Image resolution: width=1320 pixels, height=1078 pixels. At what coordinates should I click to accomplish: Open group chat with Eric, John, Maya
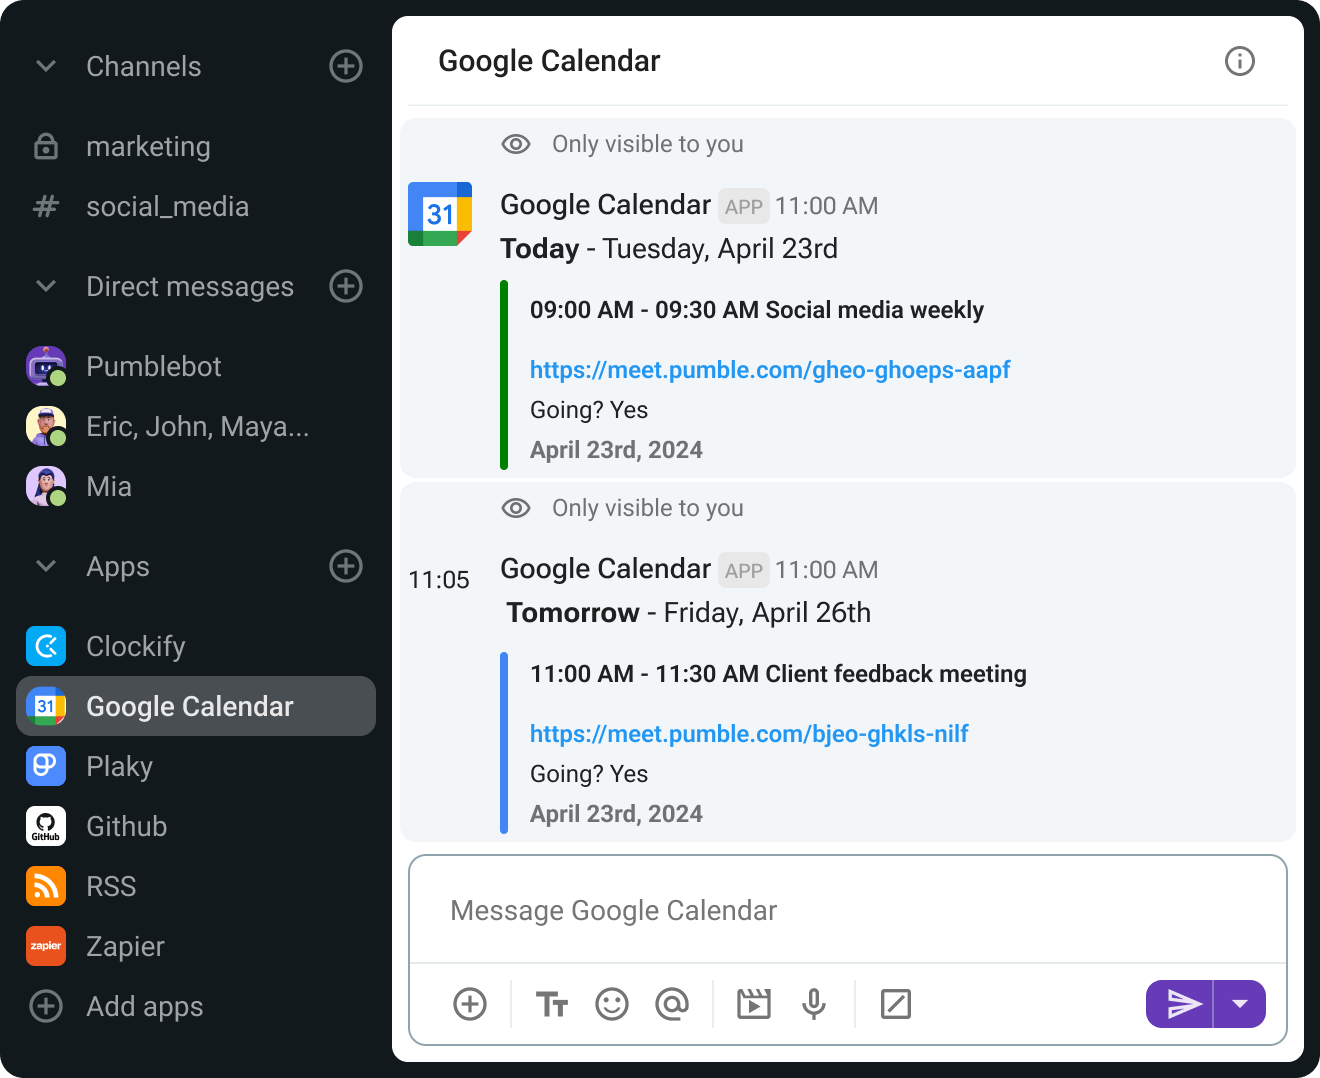click(x=196, y=426)
